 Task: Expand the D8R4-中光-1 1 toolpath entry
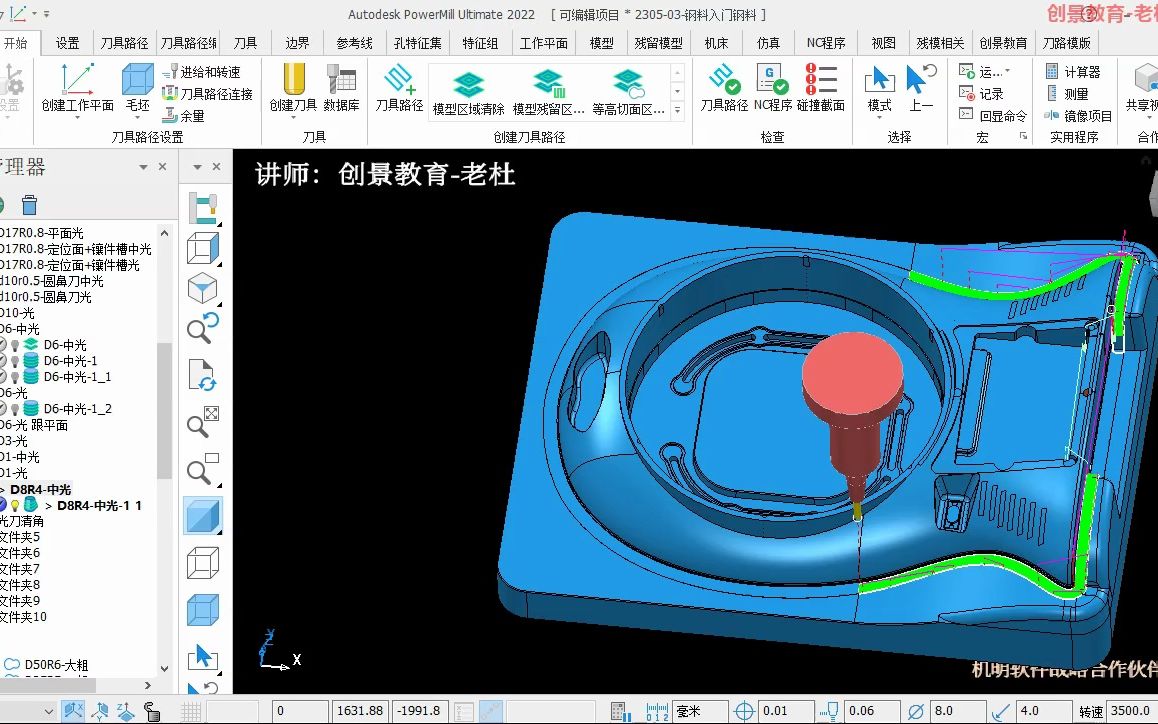point(49,505)
